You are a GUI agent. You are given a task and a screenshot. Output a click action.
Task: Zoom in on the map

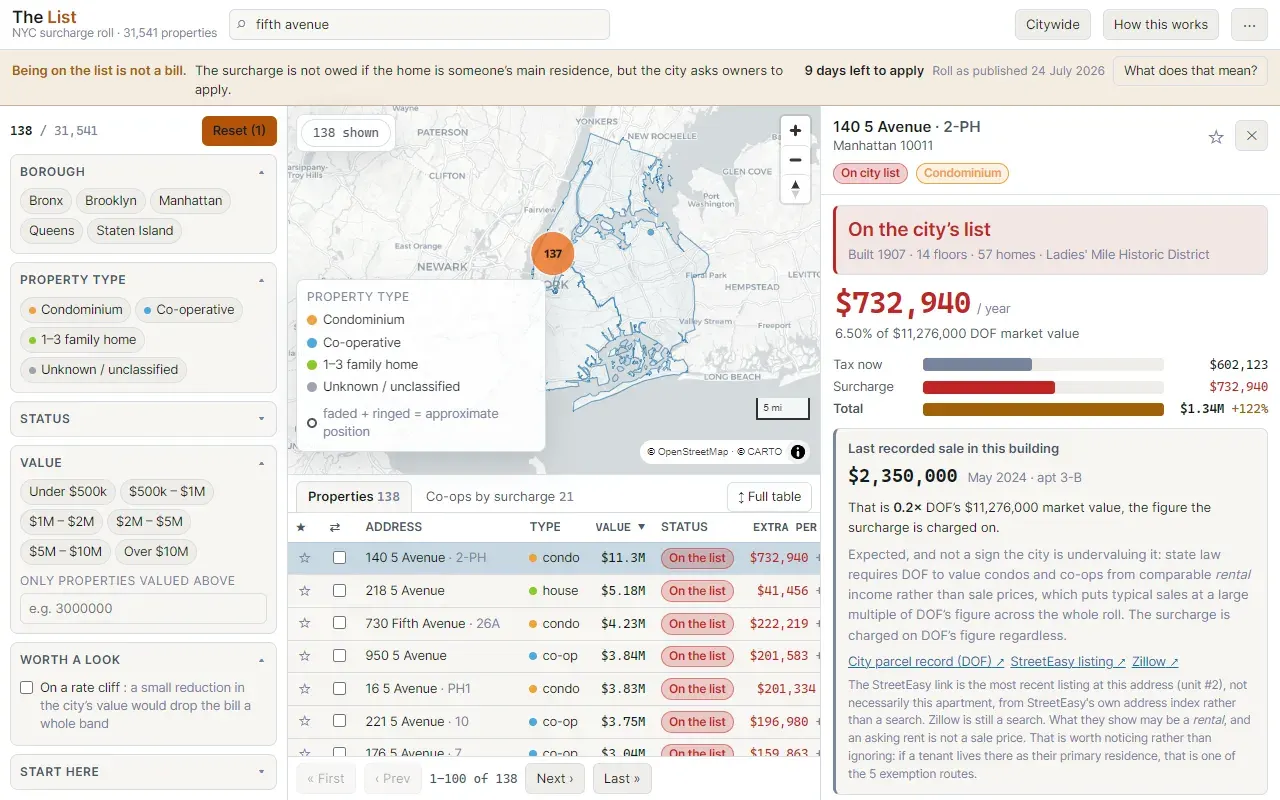795,130
